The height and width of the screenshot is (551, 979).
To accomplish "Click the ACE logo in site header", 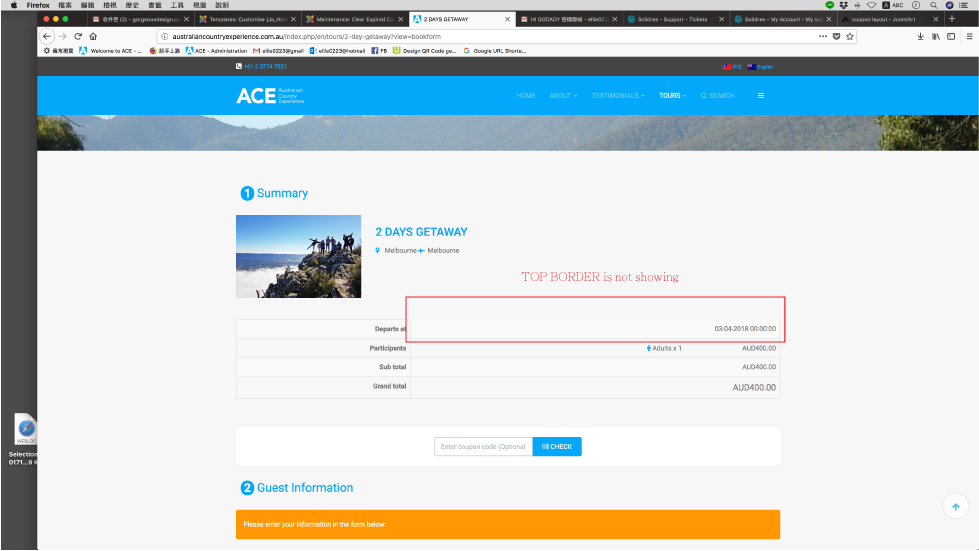I will (x=270, y=95).
